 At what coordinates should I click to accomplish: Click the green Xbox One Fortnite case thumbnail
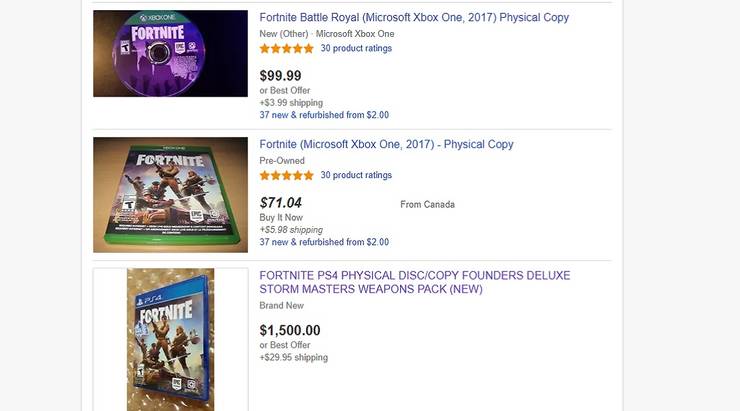click(x=170, y=194)
